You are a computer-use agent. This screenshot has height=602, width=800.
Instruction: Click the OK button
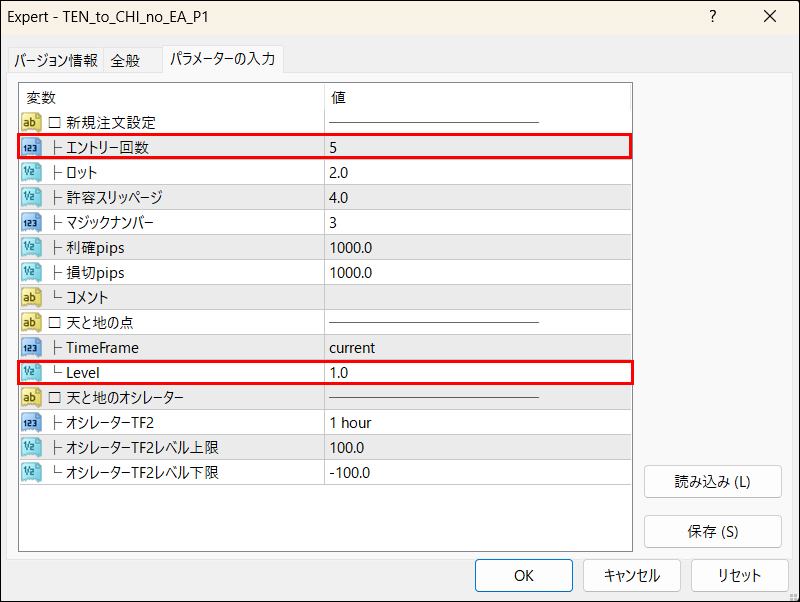tap(523, 575)
